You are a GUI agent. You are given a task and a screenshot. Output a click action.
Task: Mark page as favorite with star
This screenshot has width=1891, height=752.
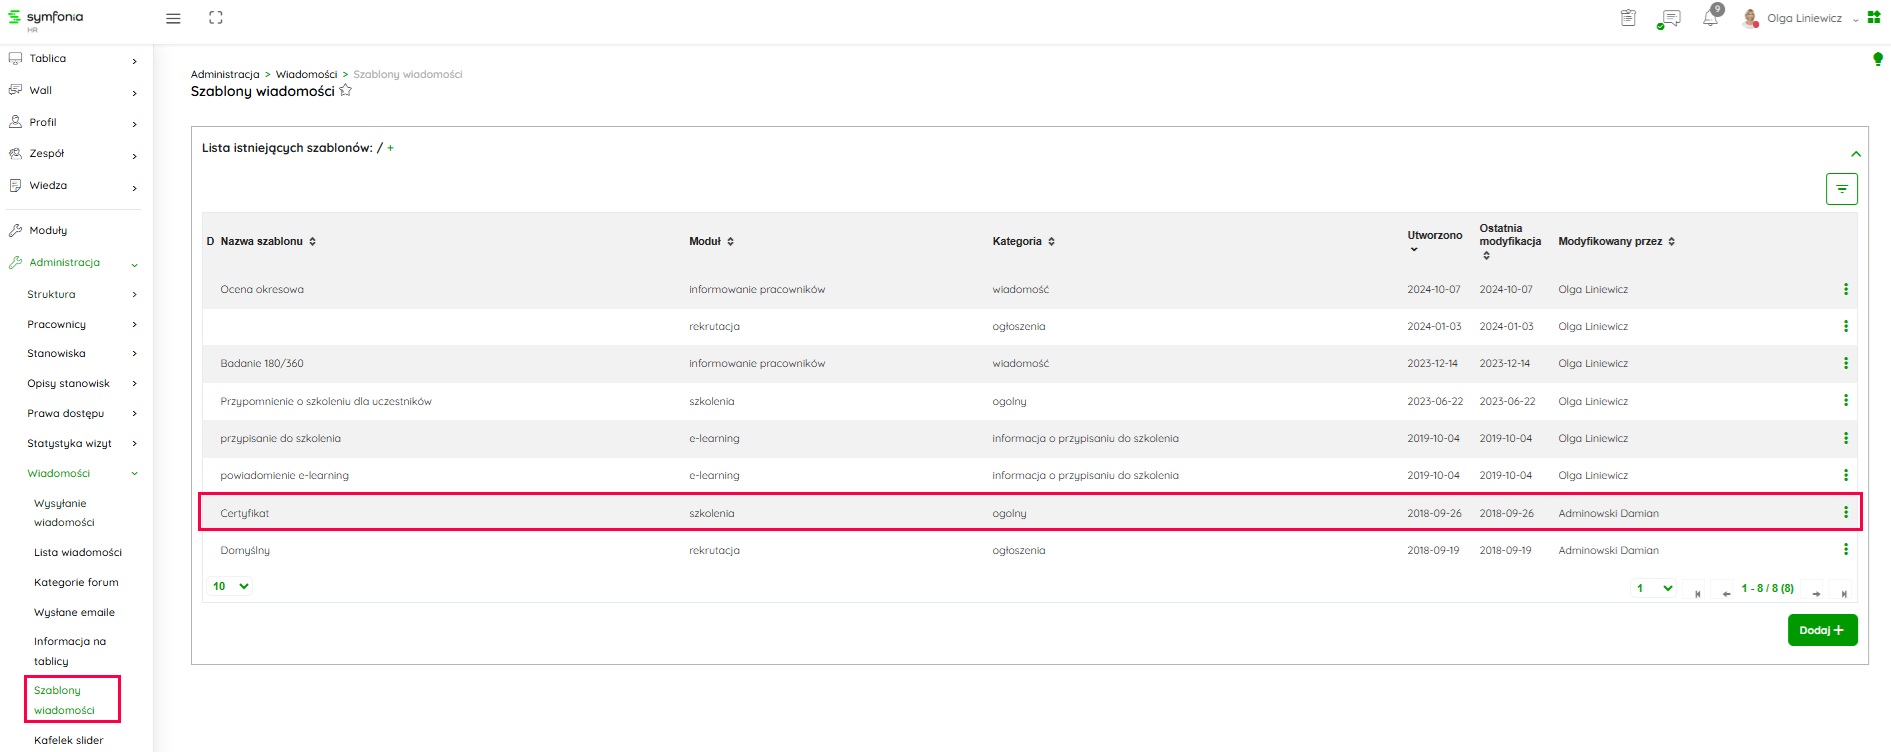tap(346, 91)
